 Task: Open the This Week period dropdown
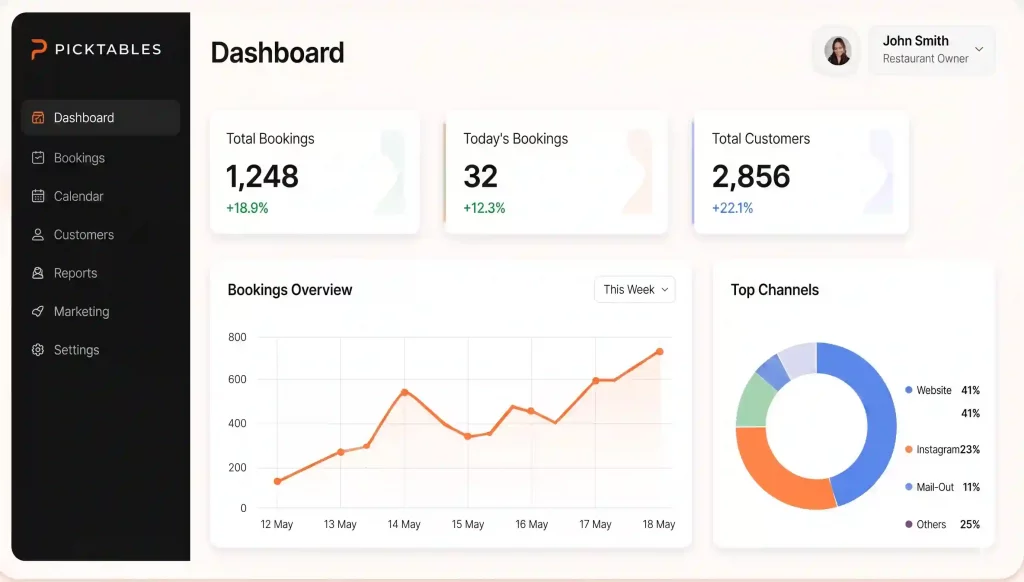tap(635, 289)
